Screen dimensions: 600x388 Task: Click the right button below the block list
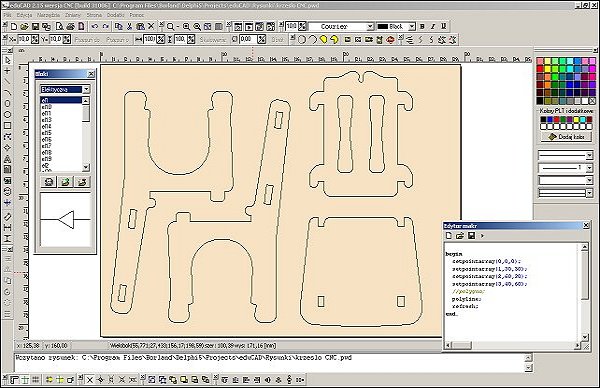click(x=82, y=182)
